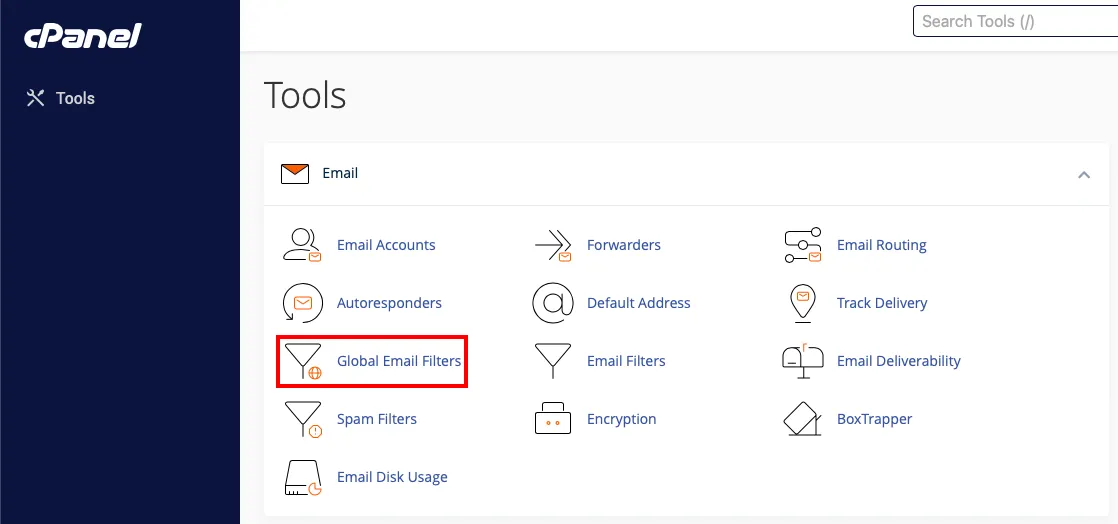Click the Tools wrench icon in sidebar
Screen dimensions: 1118x524
(x=36, y=98)
